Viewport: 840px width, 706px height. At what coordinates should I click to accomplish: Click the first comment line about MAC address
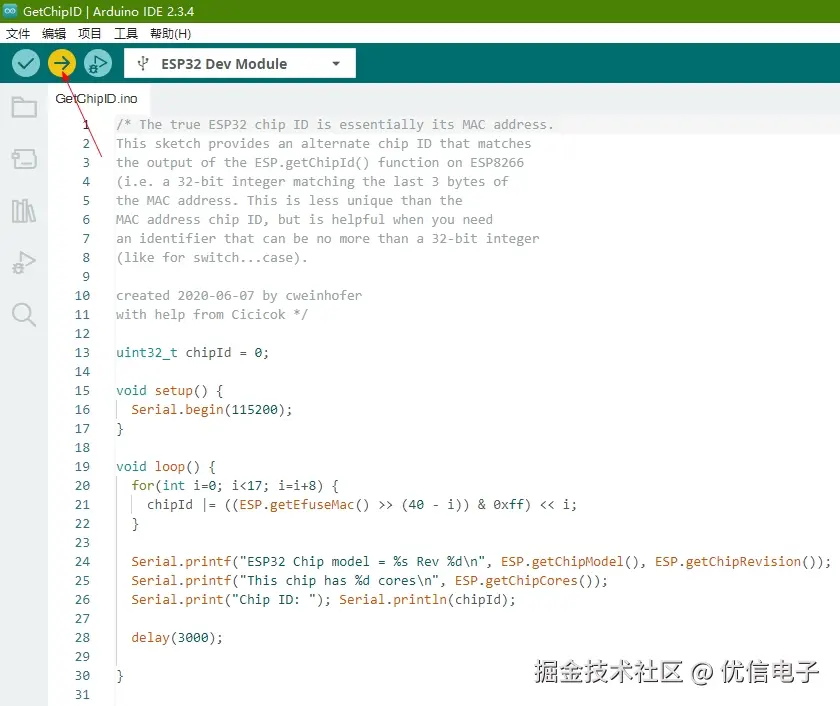tap(335, 125)
